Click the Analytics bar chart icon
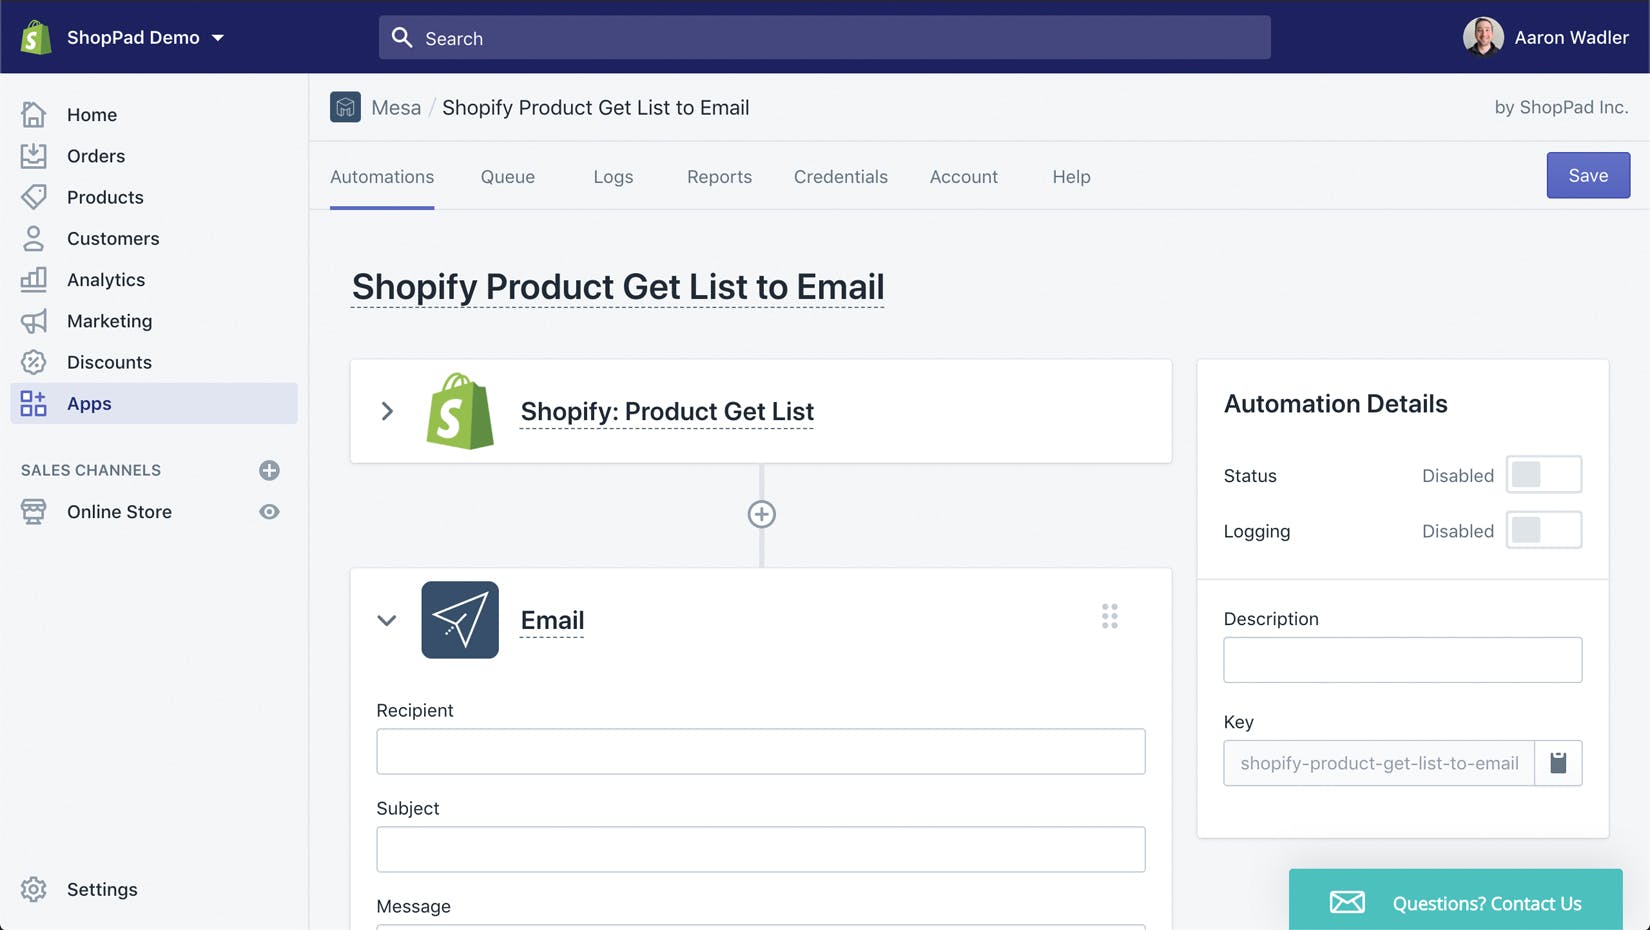This screenshot has width=1650, height=930. pyautogui.click(x=33, y=279)
